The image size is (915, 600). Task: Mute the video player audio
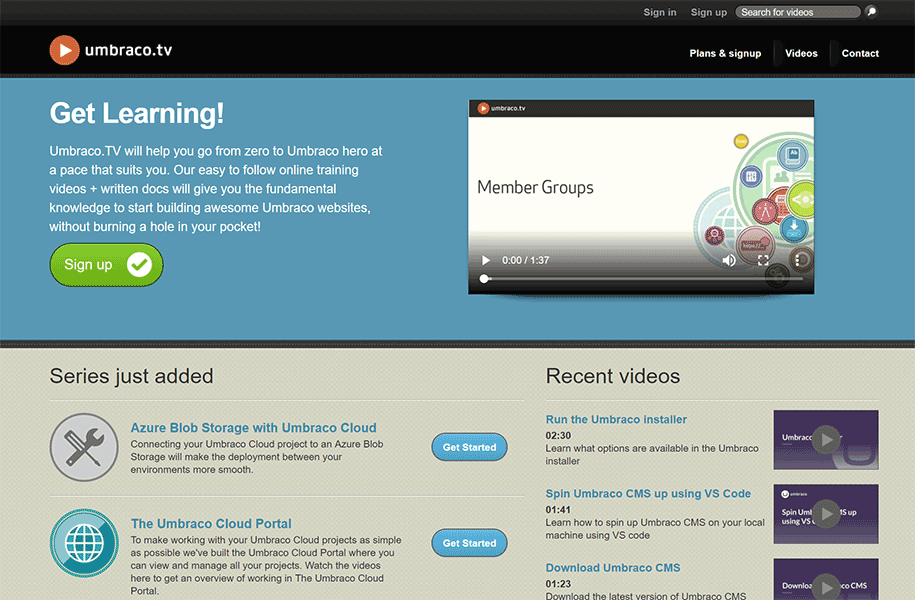pyautogui.click(x=729, y=260)
